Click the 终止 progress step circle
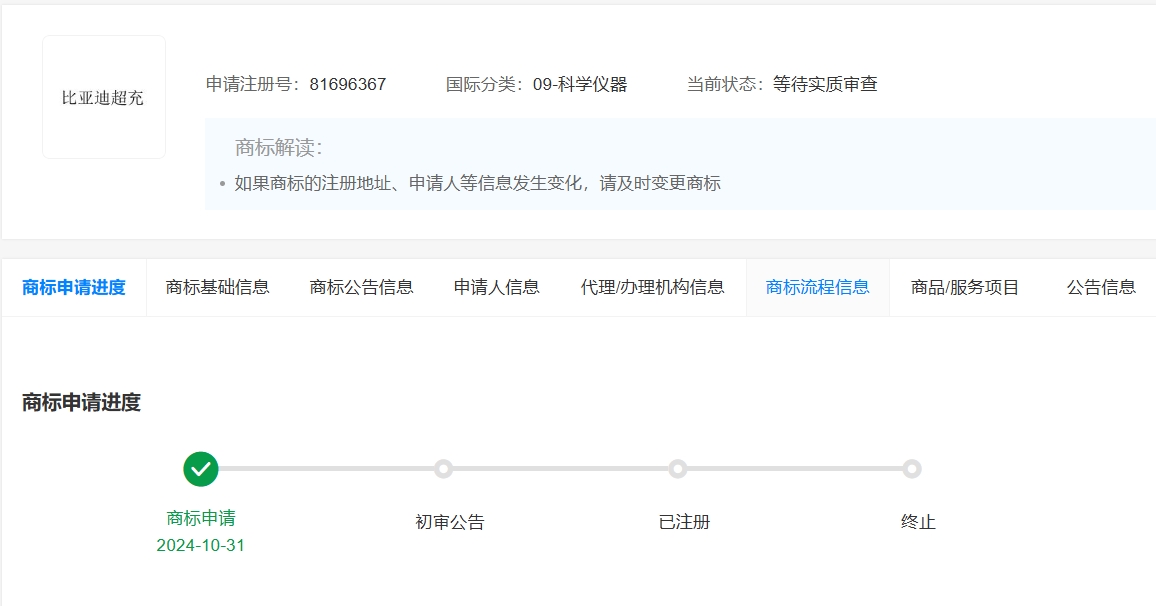 click(912, 469)
